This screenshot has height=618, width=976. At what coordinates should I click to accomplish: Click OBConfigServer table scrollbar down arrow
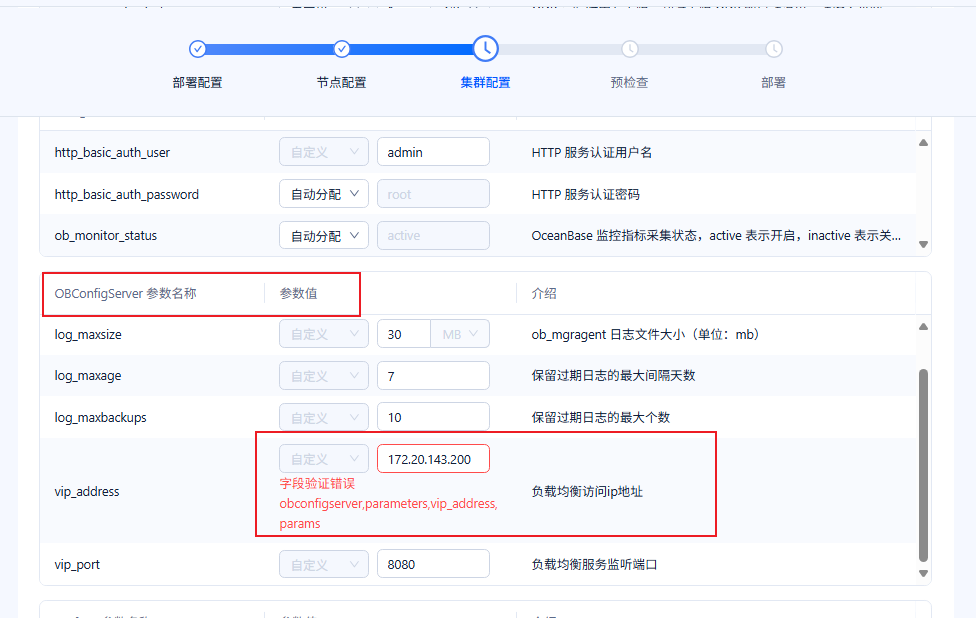(x=924, y=573)
